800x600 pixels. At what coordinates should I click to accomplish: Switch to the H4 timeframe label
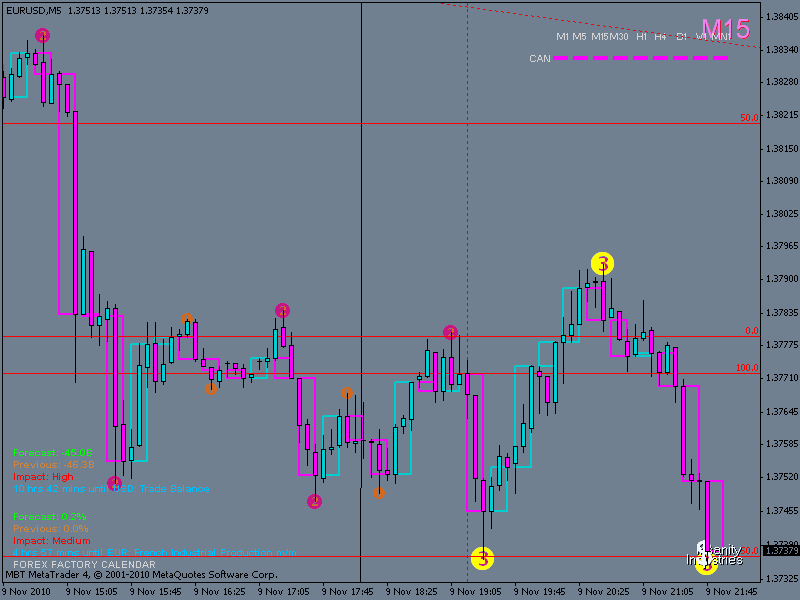click(660, 37)
